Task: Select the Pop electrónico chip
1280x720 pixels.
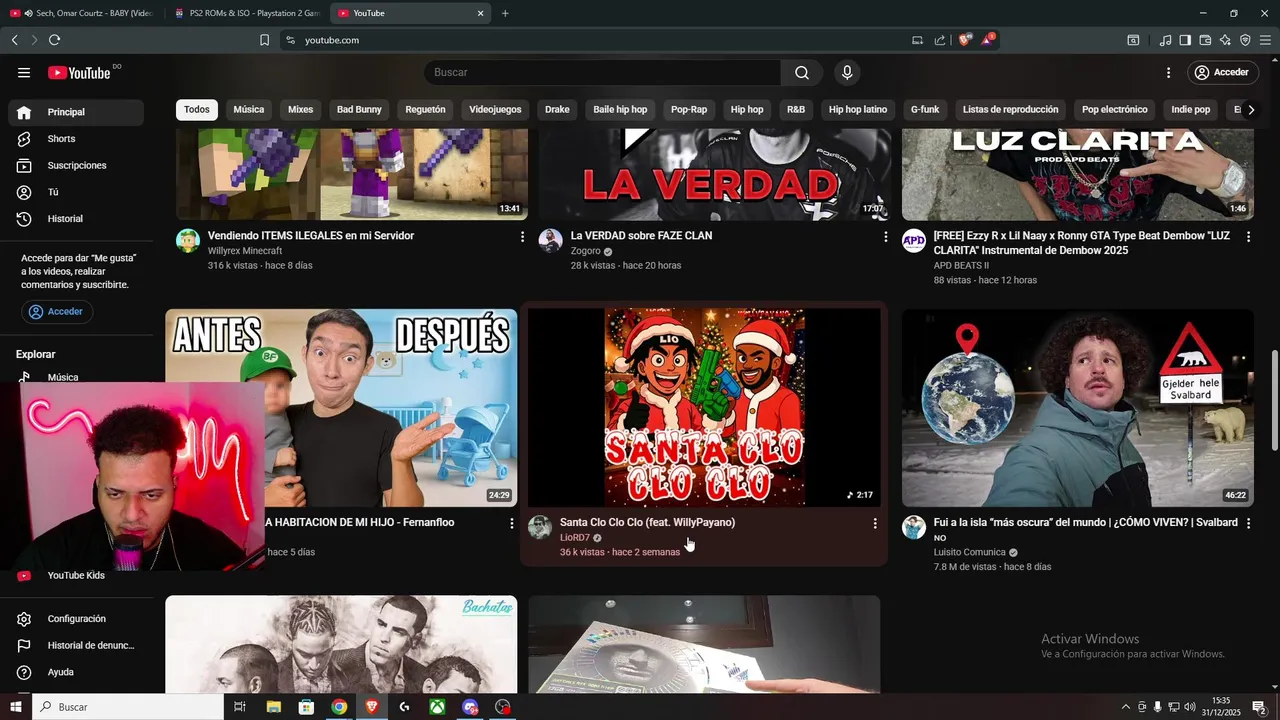Action: 1115,110
